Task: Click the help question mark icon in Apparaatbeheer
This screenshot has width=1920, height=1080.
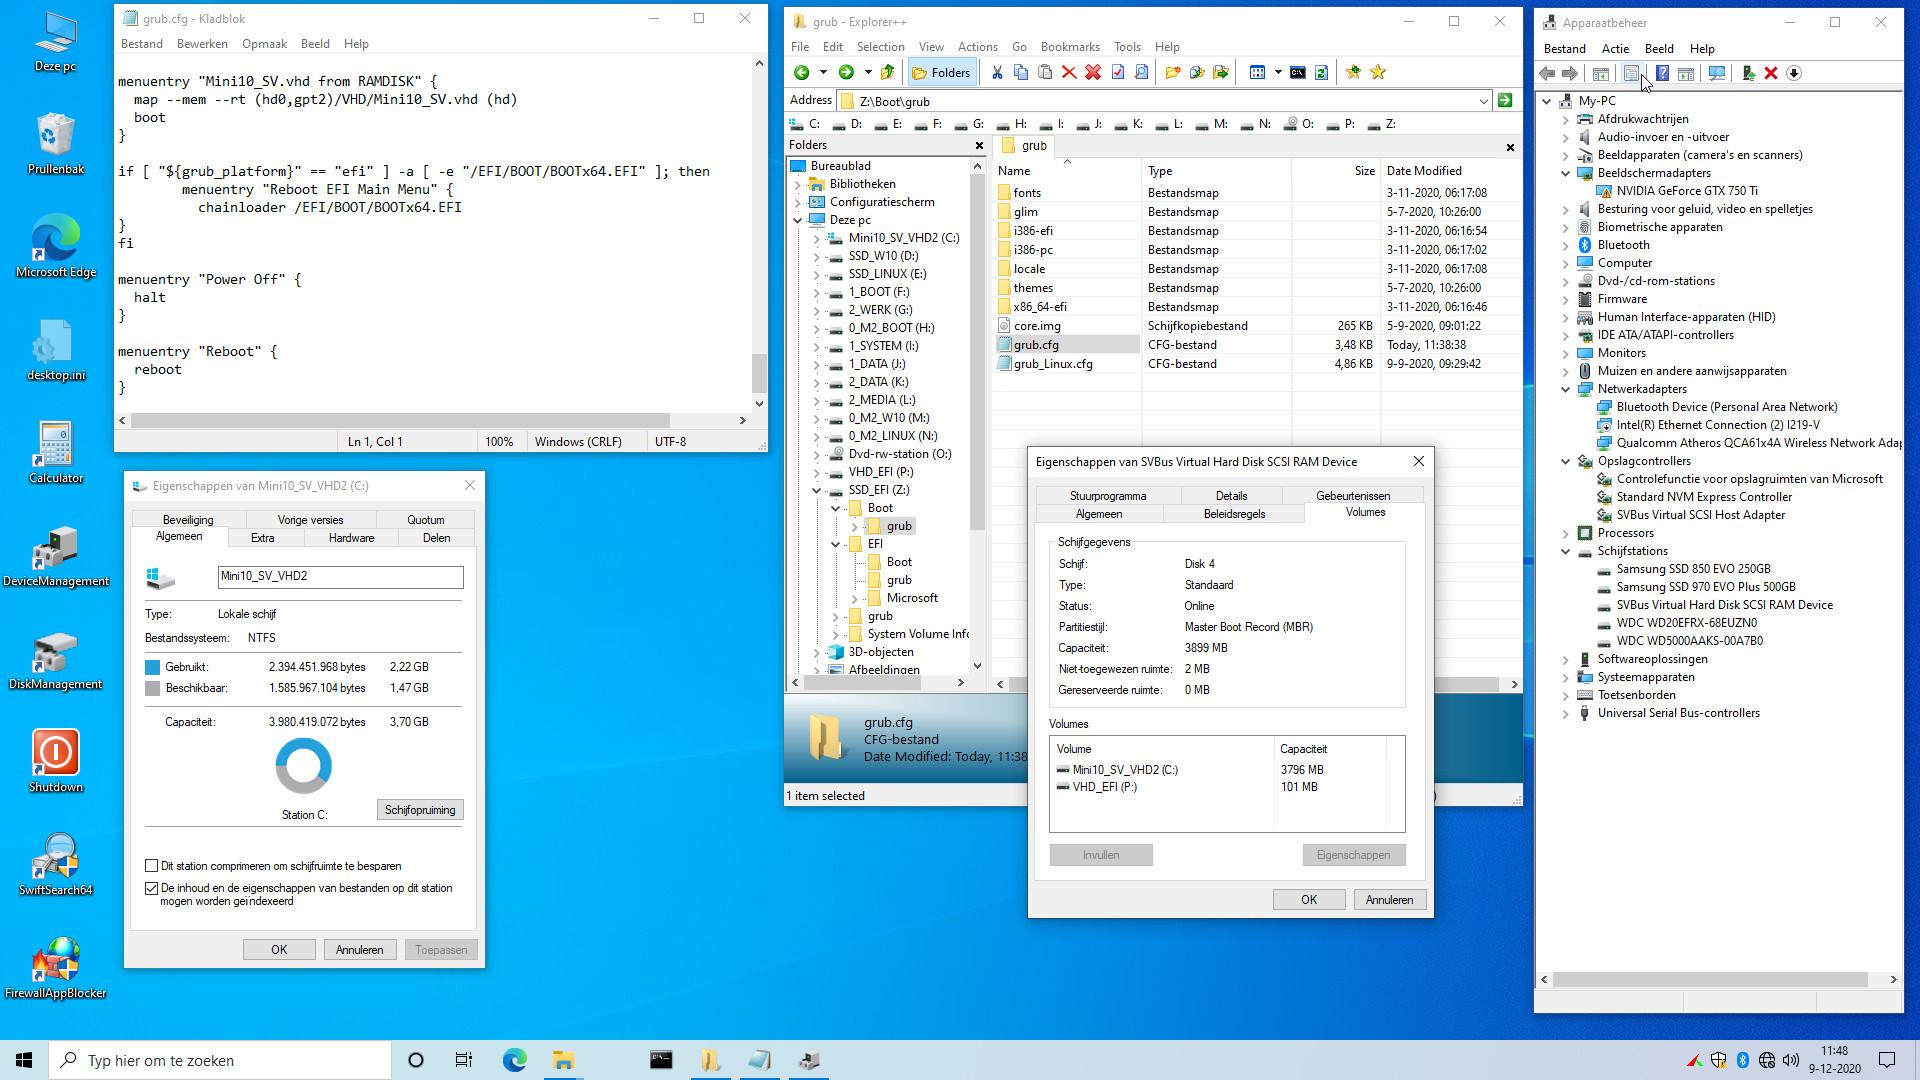Action: 1662,73
